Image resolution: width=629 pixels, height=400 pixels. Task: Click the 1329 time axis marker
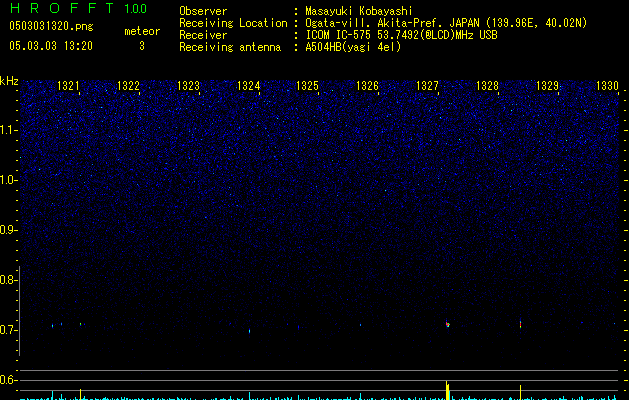click(548, 86)
